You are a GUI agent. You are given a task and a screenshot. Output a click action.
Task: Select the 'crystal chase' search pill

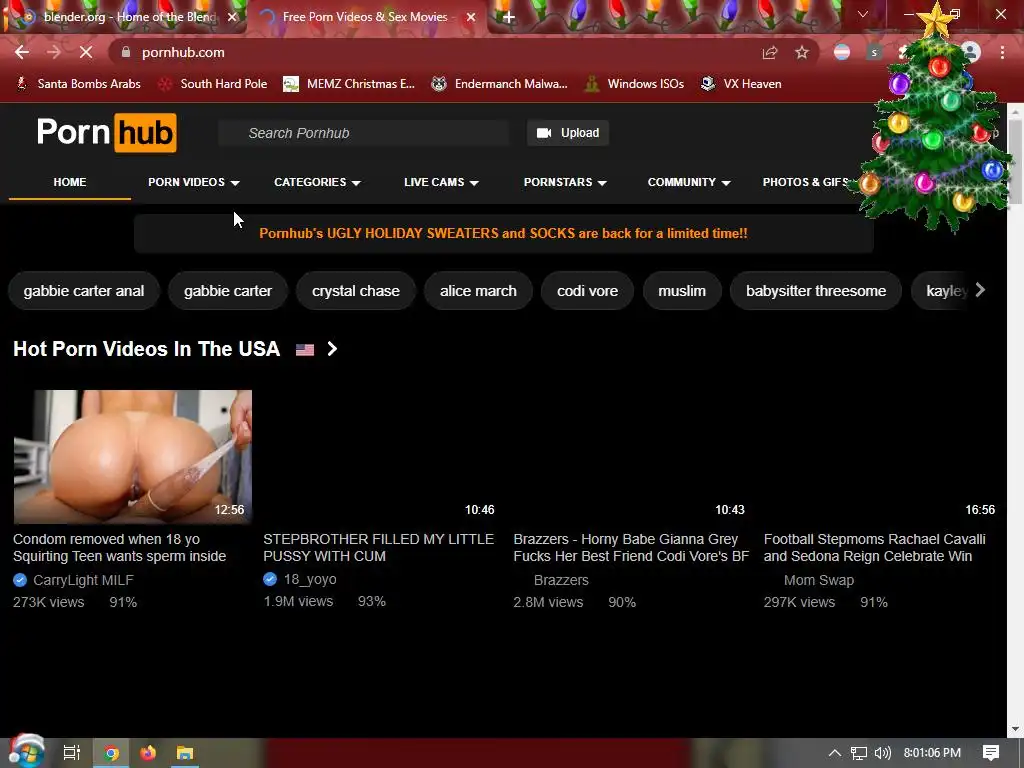click(x=356, y=291)
